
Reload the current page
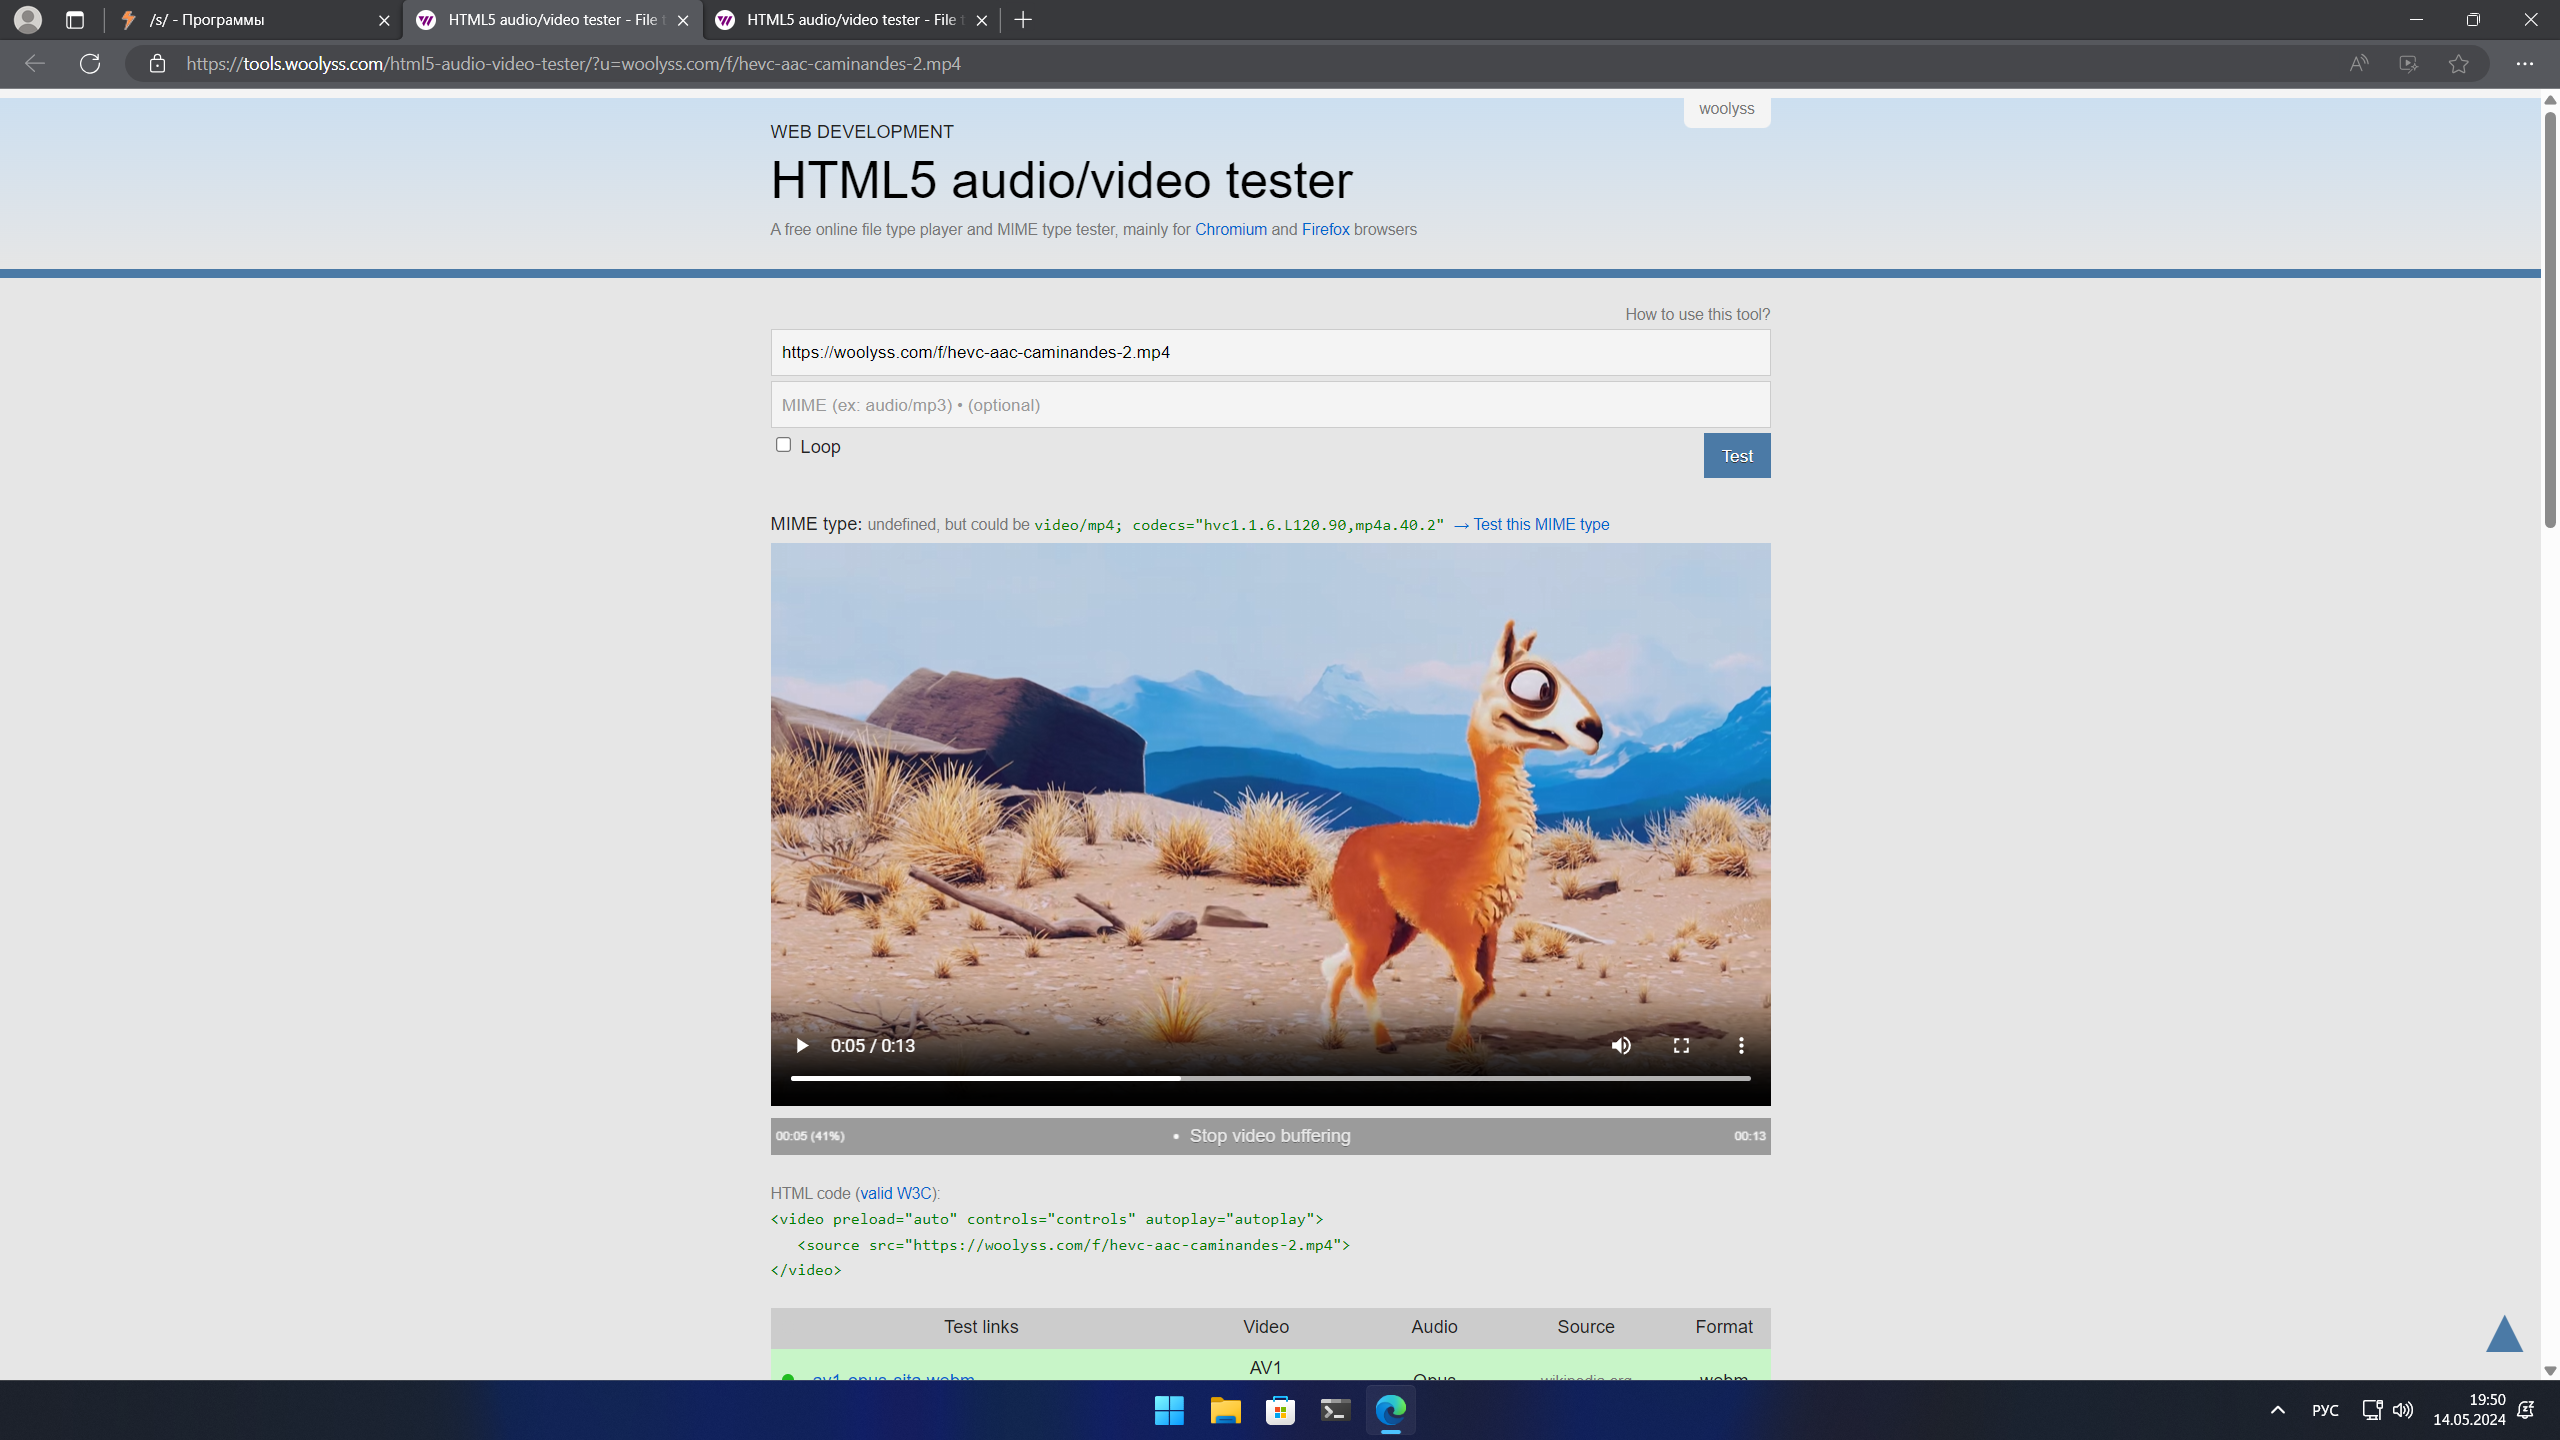(90, 63)
